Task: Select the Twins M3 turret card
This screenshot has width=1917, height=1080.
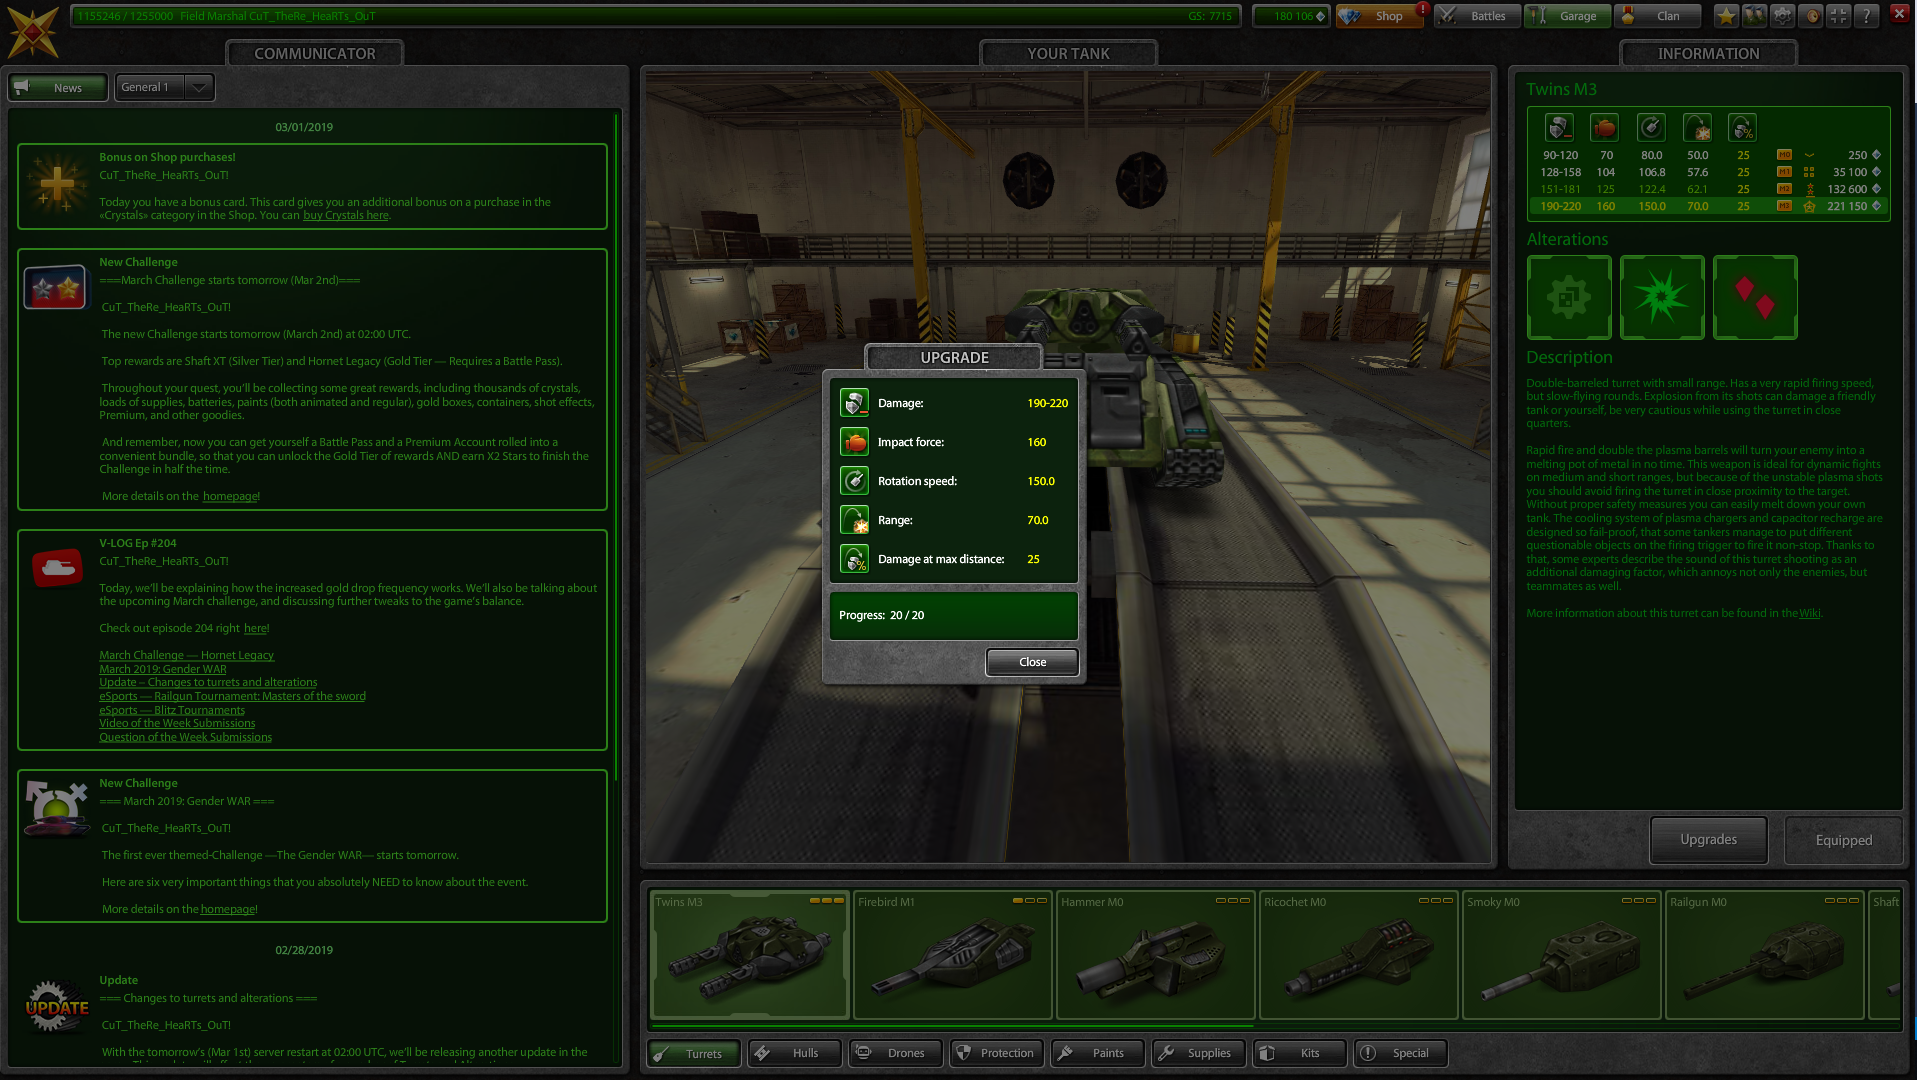Action: tap(749, 955)
